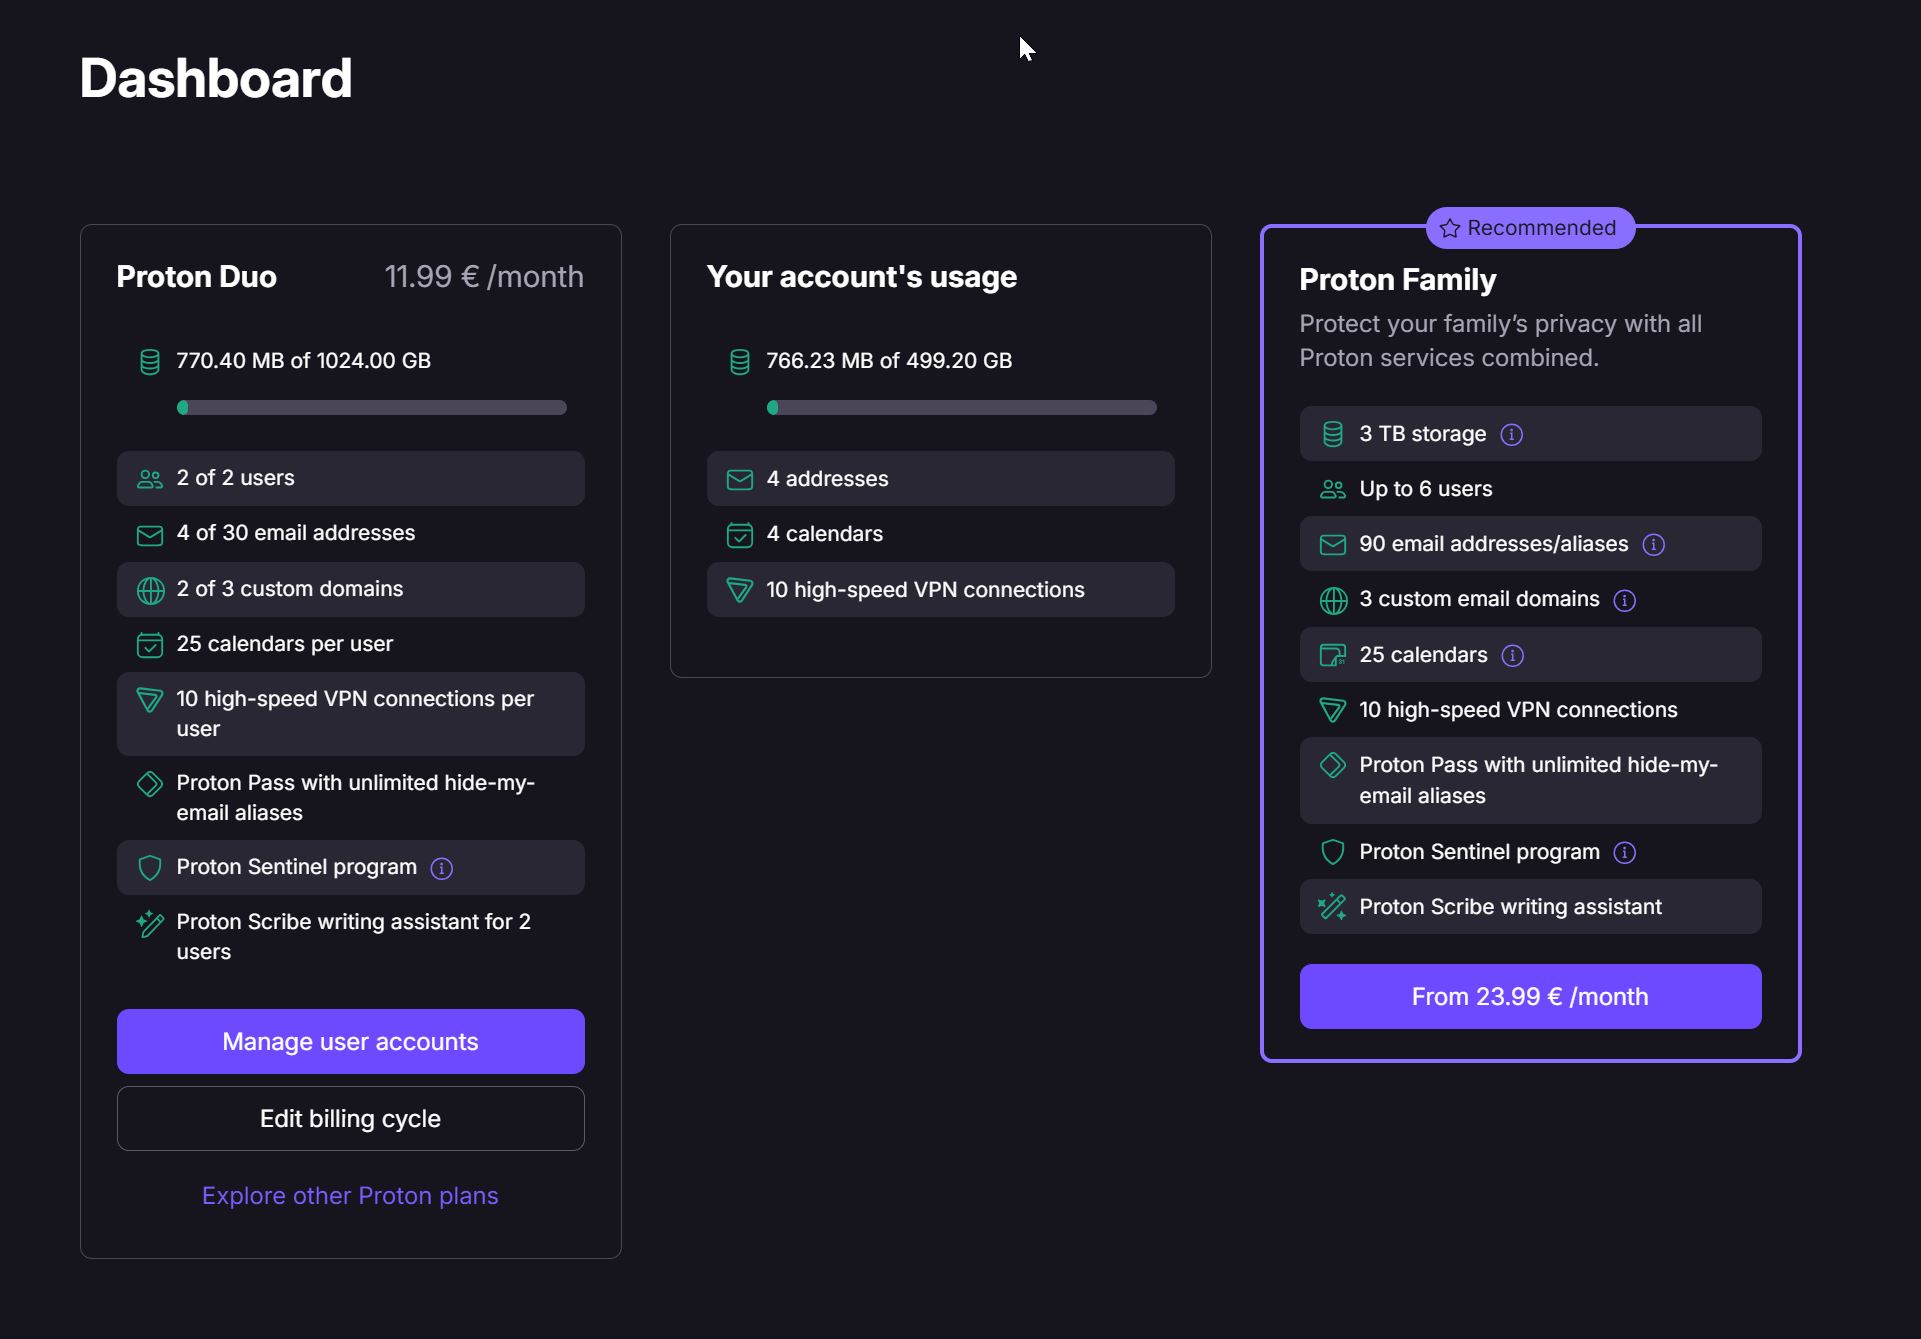Viewport: 1921px width, 1339px height.
Task: Click Up to 6 users text
Action: click(1426, 489)
